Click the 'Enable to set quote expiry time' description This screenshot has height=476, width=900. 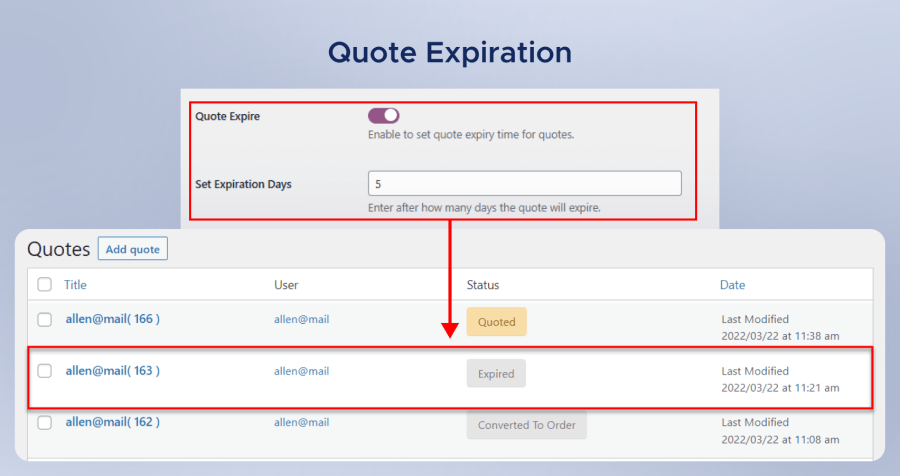pos(471,134)
